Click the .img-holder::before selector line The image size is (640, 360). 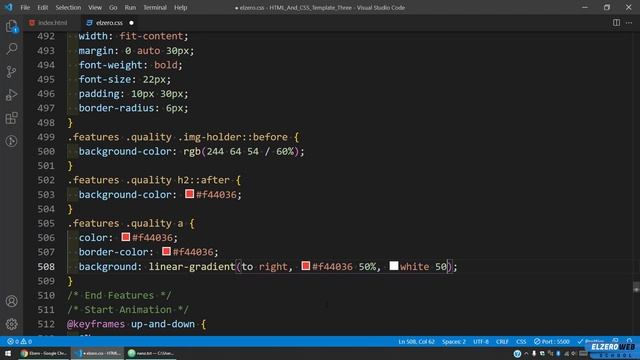coord(183,137)
